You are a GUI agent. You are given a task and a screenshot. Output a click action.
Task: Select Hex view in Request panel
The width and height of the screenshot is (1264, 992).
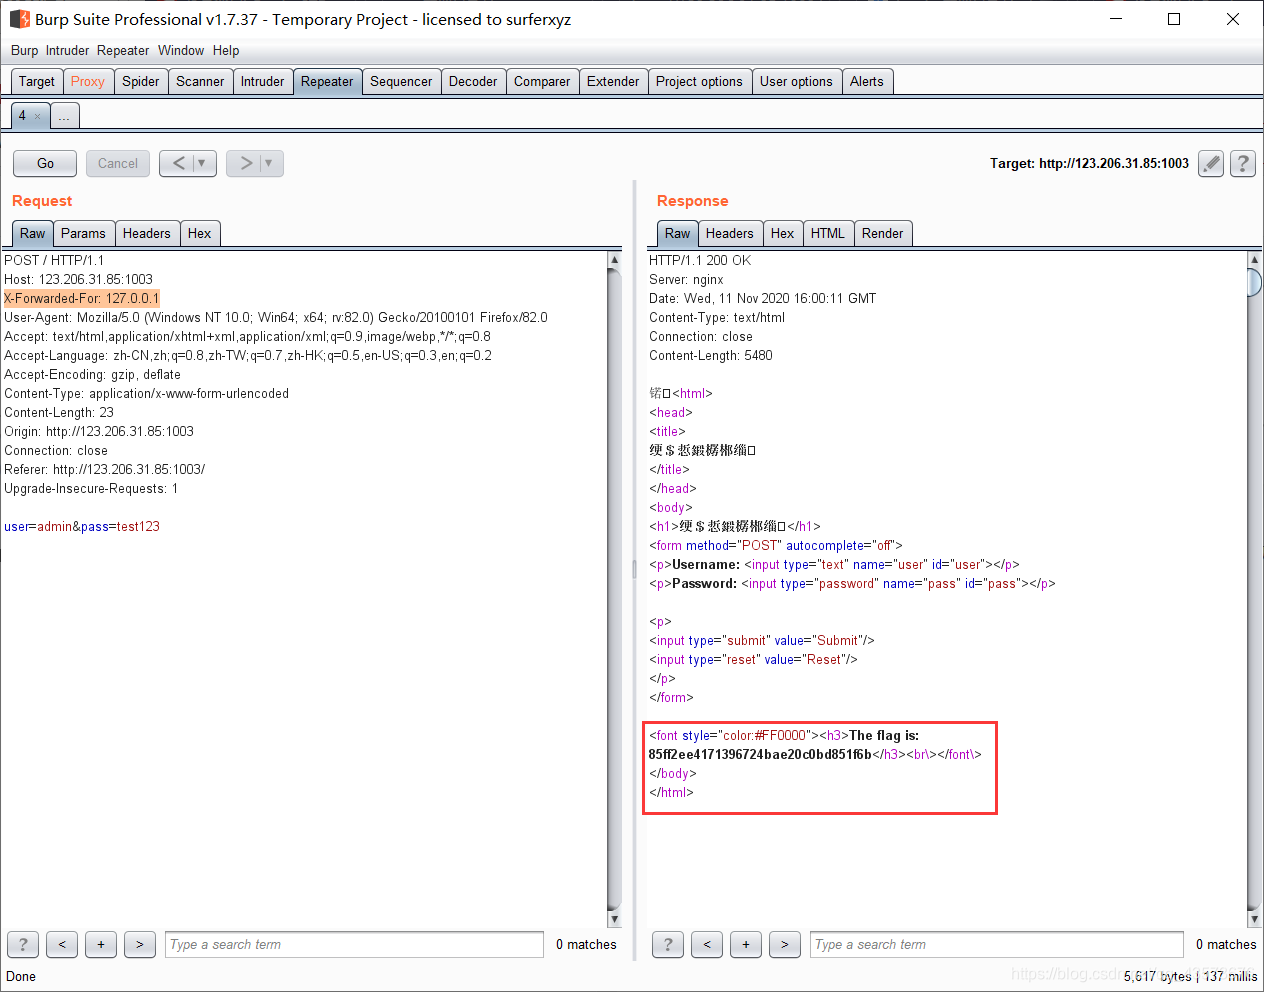click(x=200, y=234)
